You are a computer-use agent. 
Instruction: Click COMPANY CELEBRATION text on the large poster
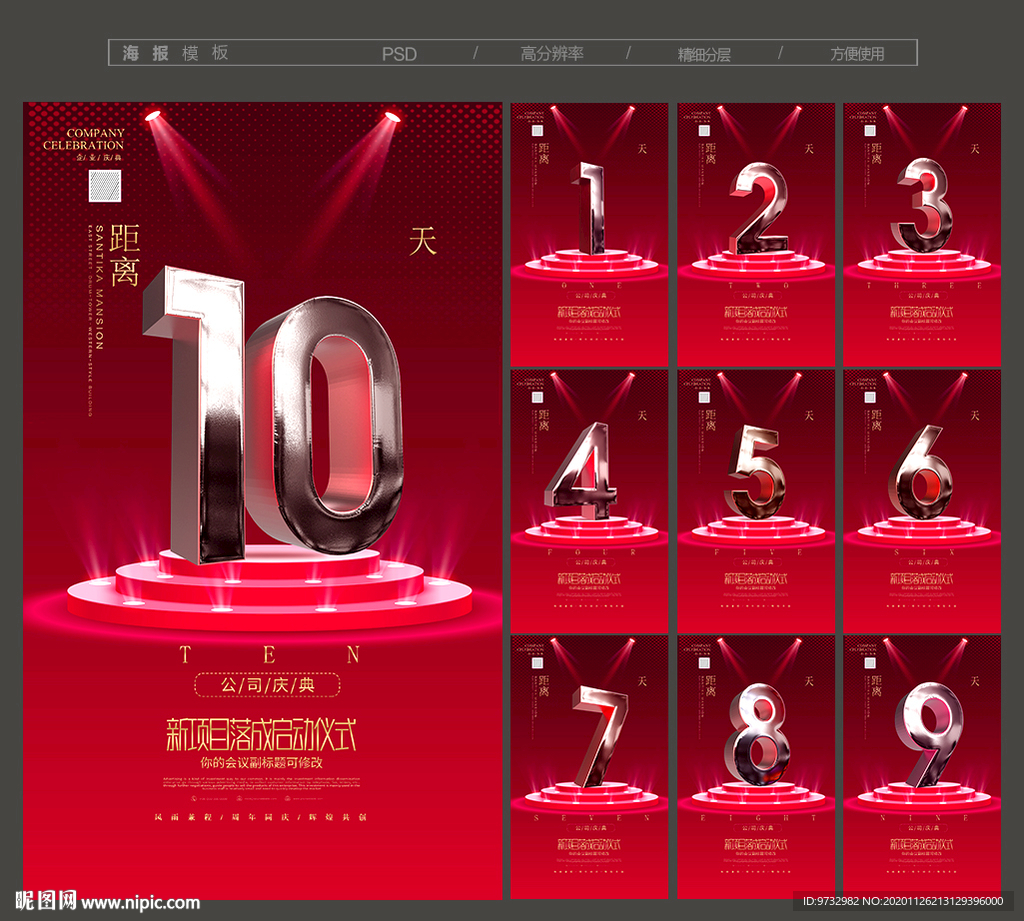[x=84, y=138]
